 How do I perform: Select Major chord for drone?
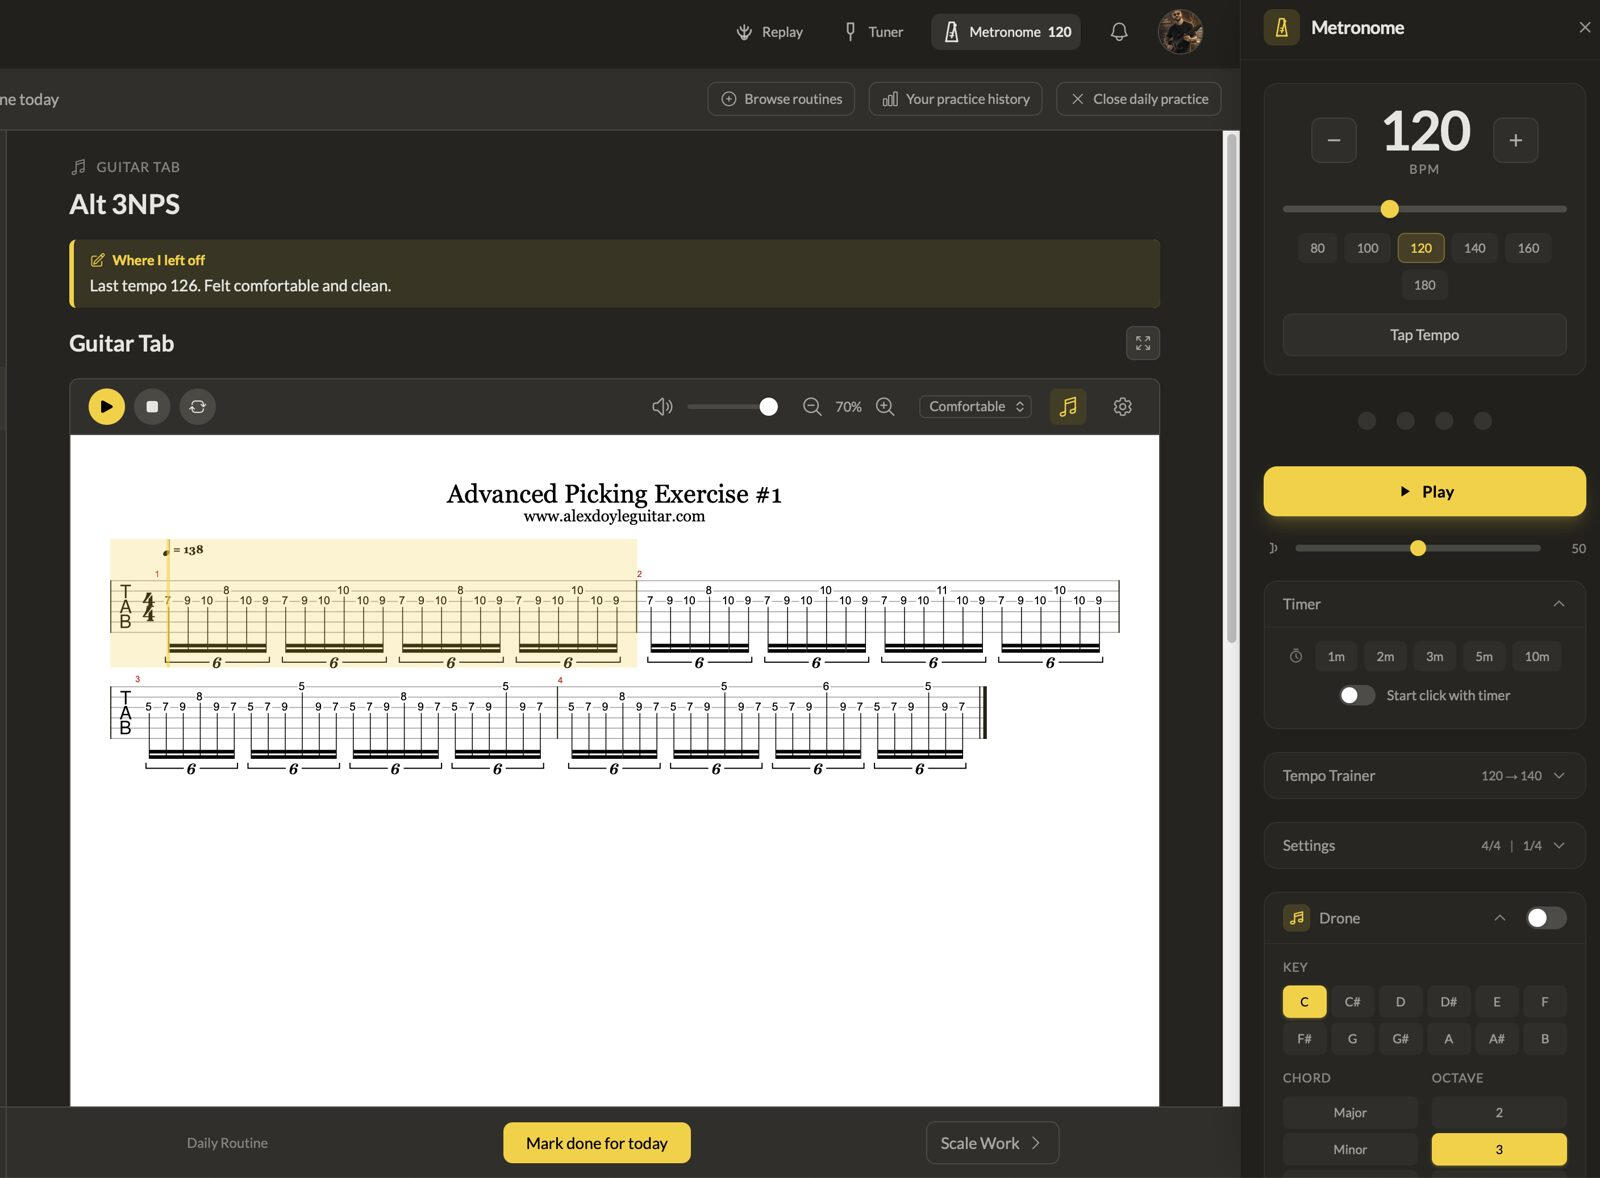[1350, 1113]
